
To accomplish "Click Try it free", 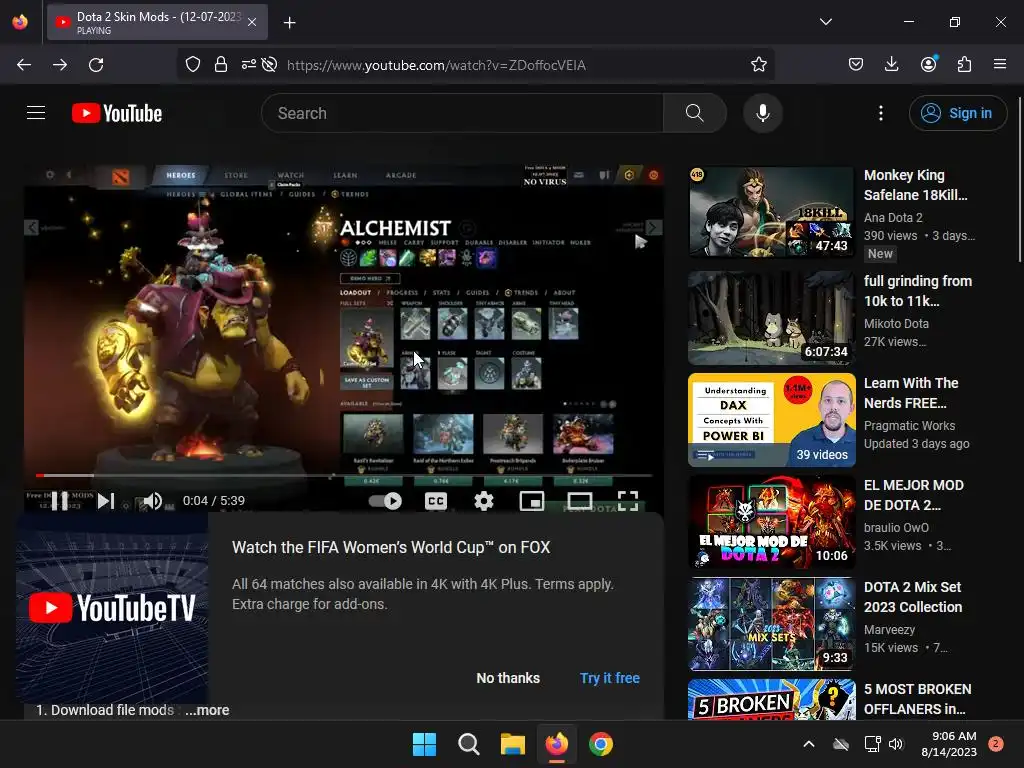I will pos(610,678).
